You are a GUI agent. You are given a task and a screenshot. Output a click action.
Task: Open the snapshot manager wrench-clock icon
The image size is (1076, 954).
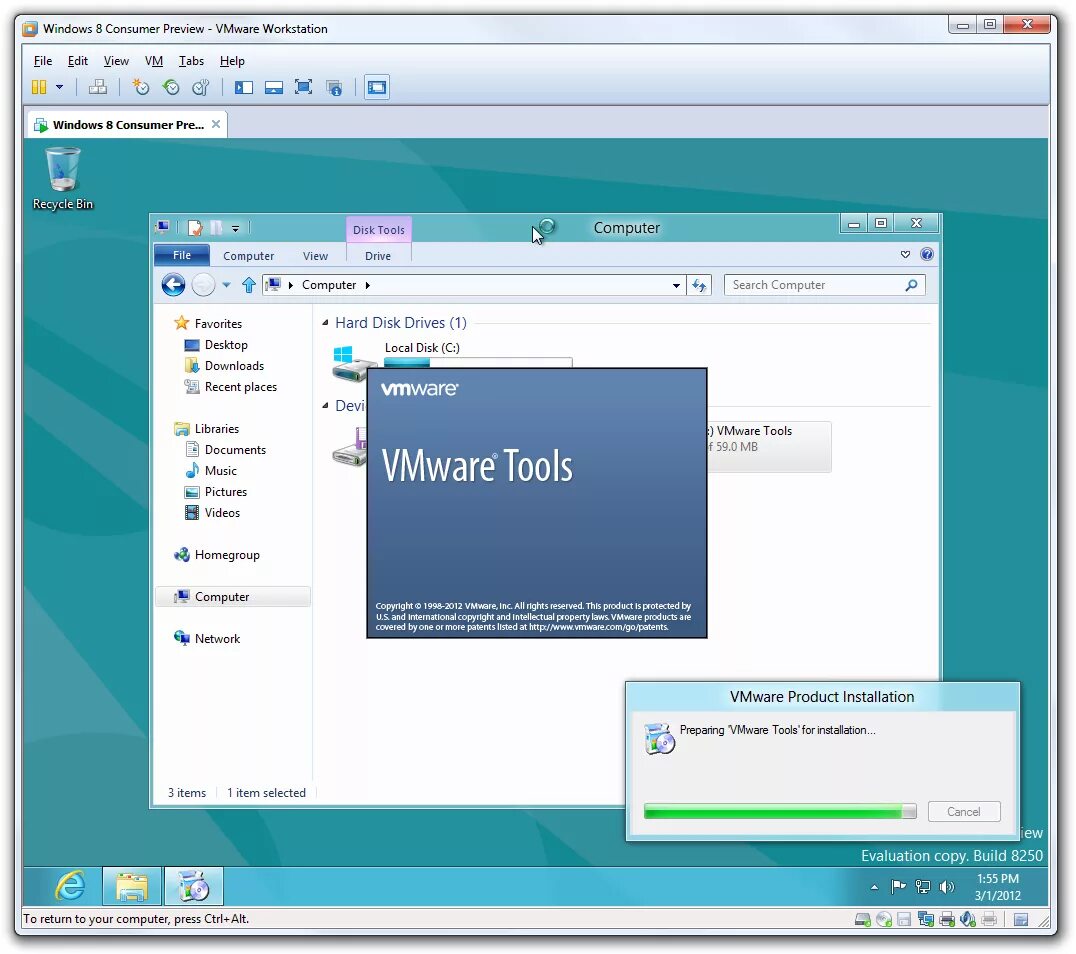click(200, 87)
